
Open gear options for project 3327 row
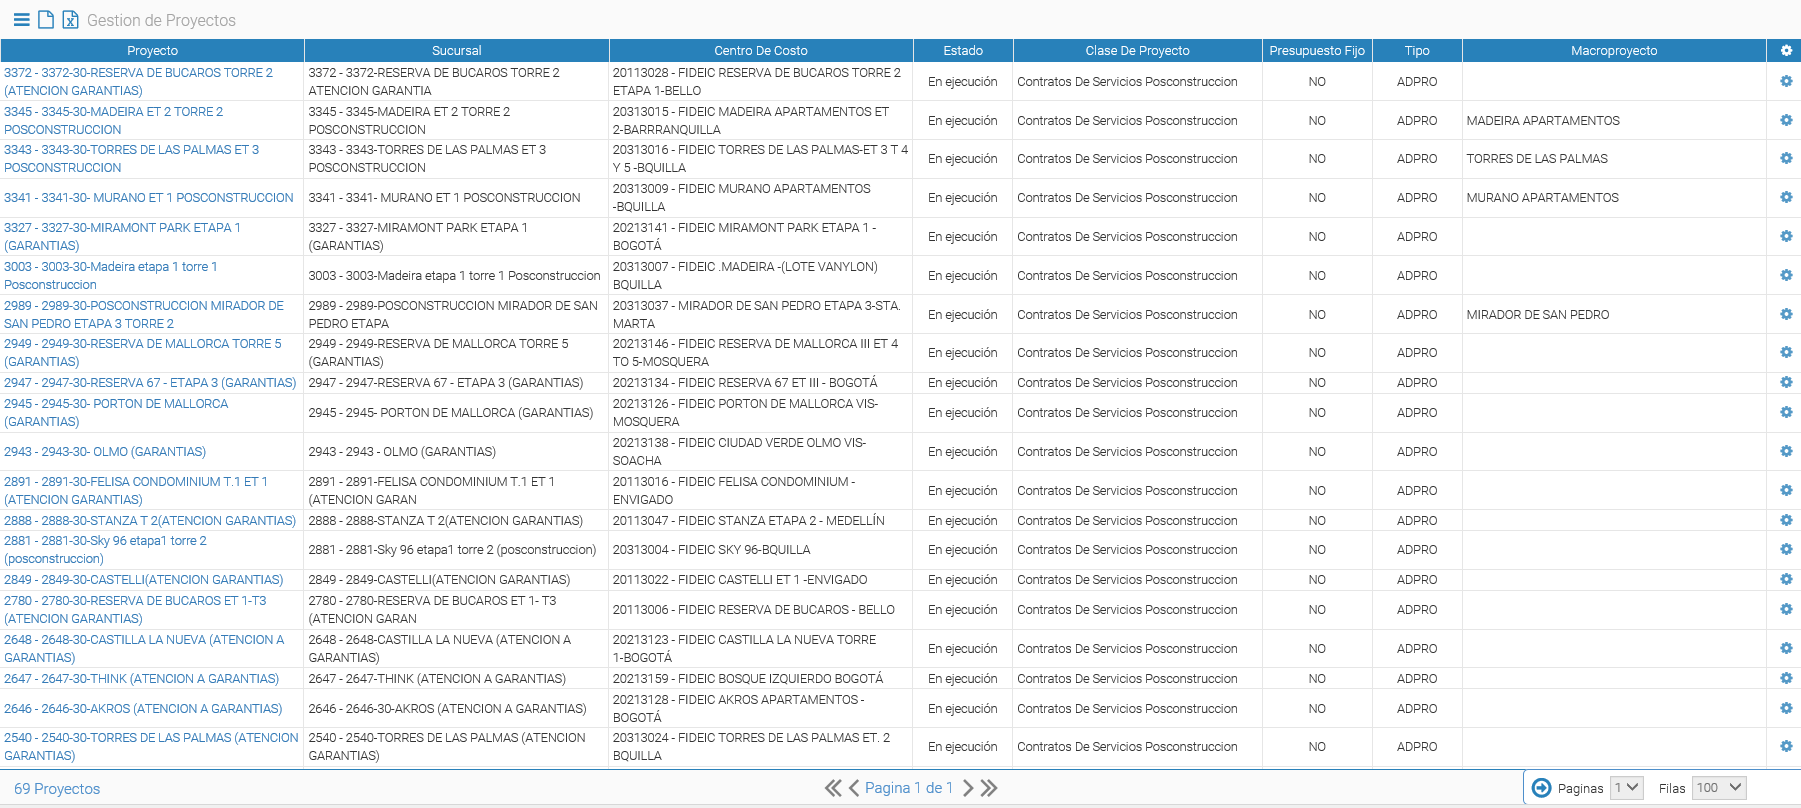[1786, 236]
